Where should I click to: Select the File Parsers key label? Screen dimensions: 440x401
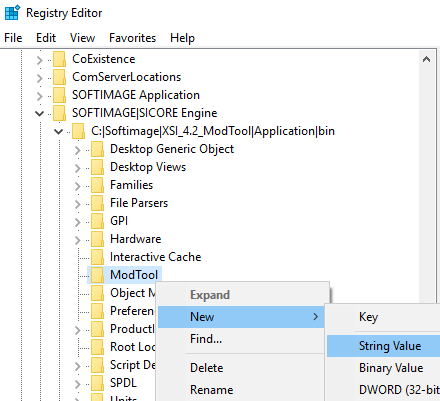[139, 203]
